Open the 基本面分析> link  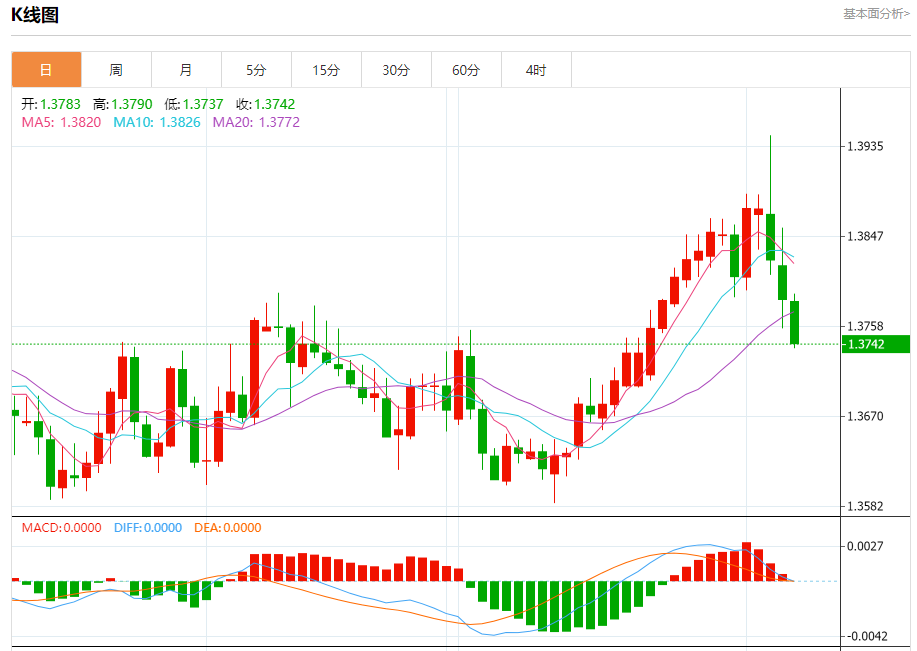(876, 14)
